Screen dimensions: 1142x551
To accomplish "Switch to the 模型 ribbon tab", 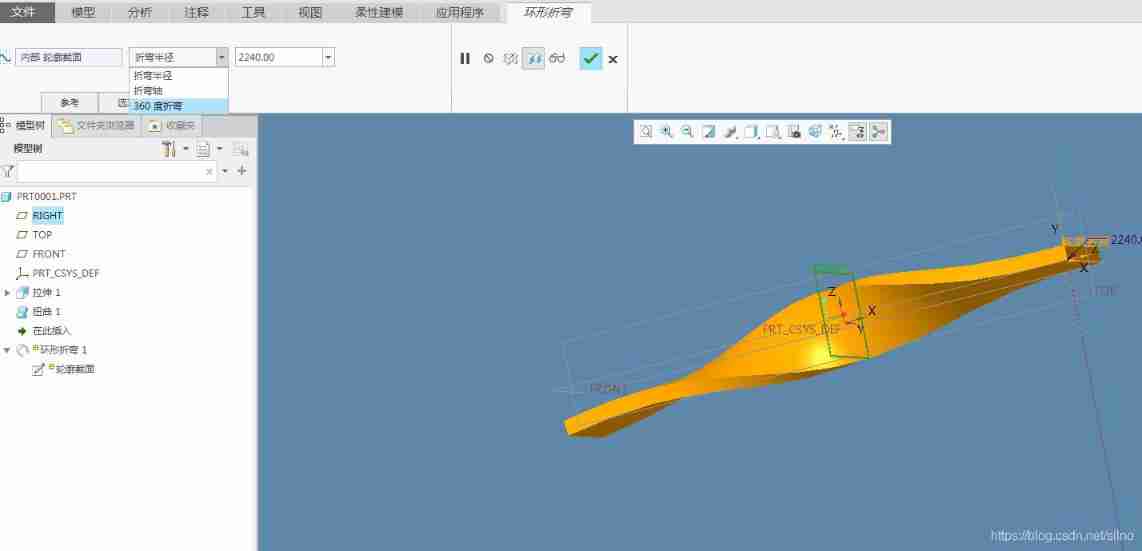I will click(x=84, y=12).
